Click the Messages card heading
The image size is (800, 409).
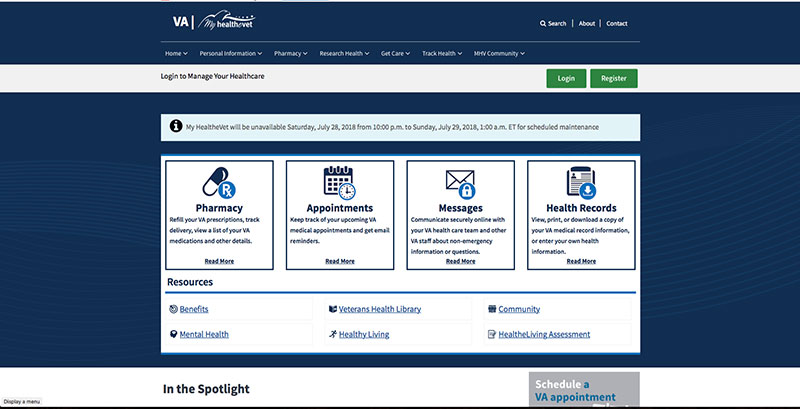[461, 208]
